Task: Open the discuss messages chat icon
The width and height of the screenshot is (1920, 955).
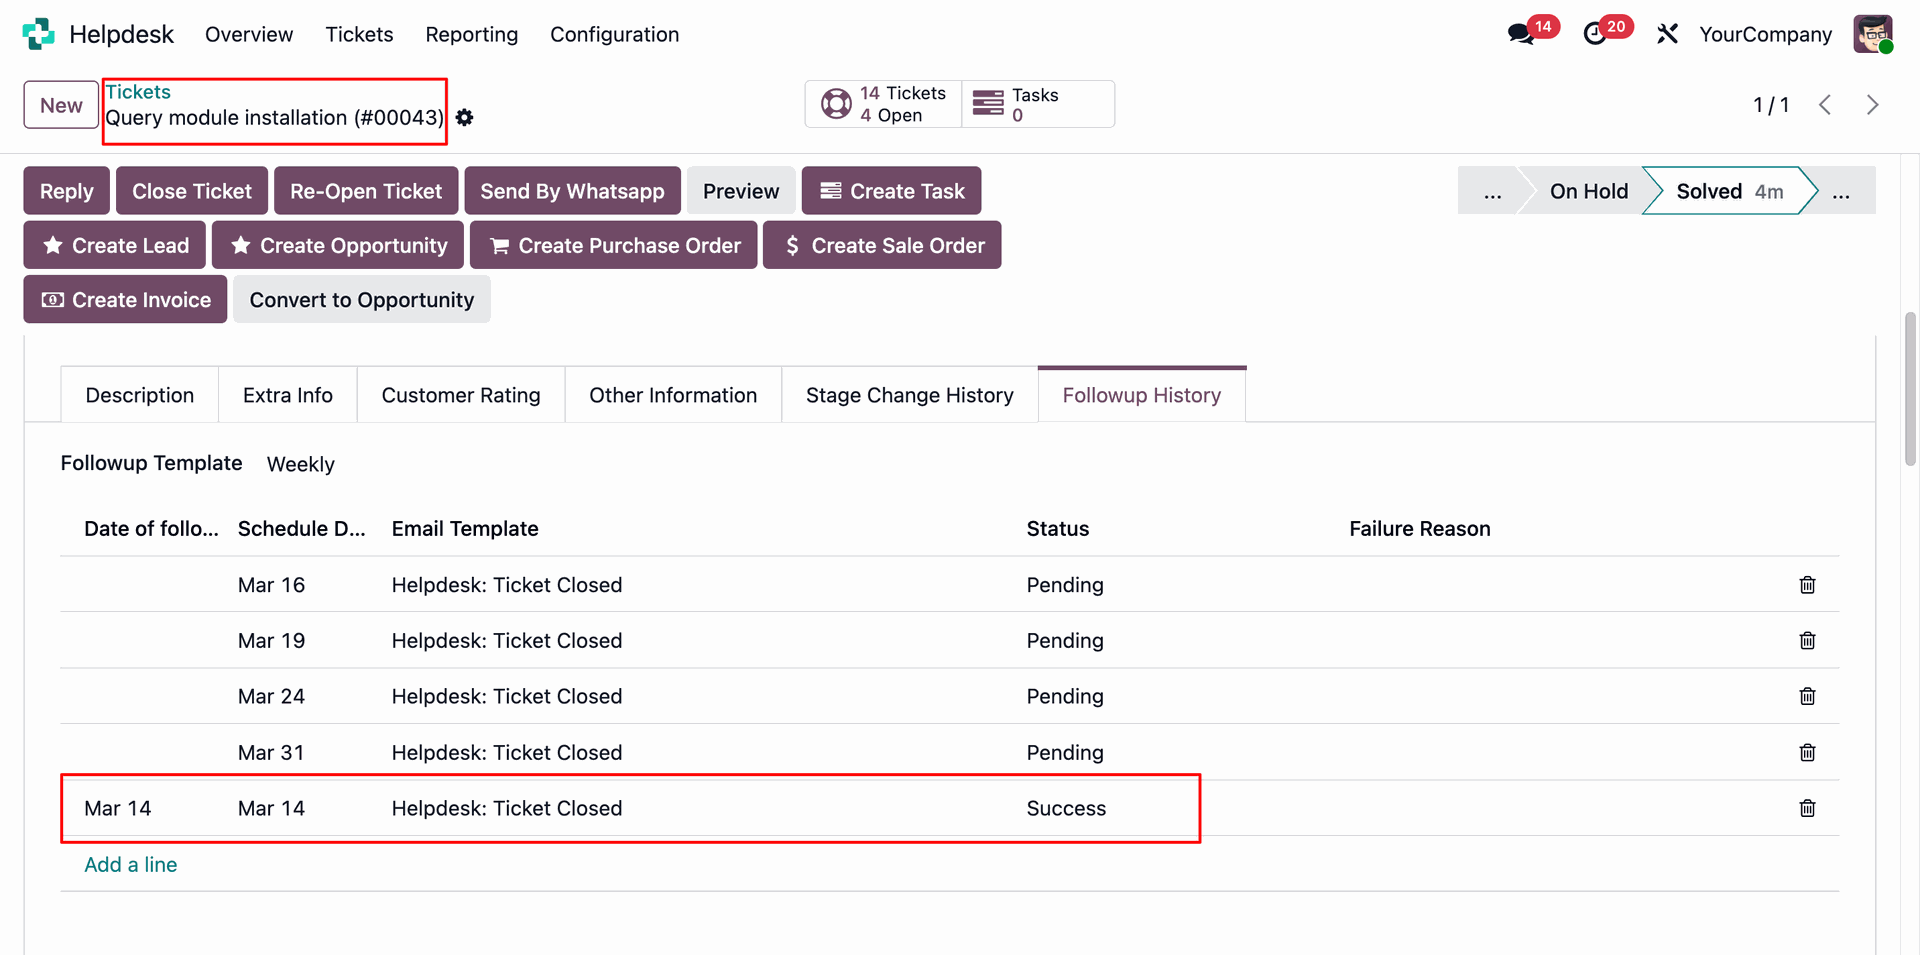Action: click(x=1521, y=34)
